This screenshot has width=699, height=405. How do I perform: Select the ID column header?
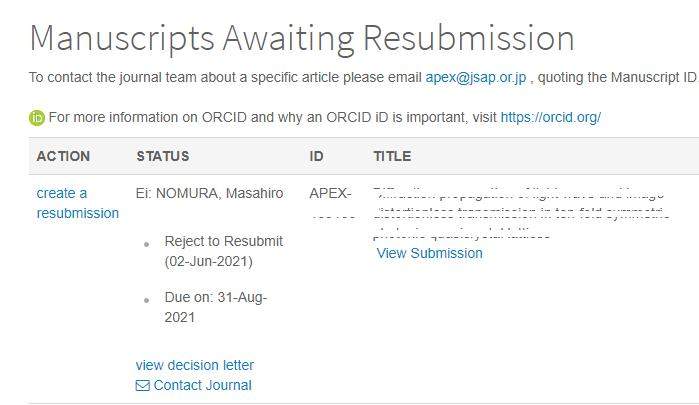316,156
